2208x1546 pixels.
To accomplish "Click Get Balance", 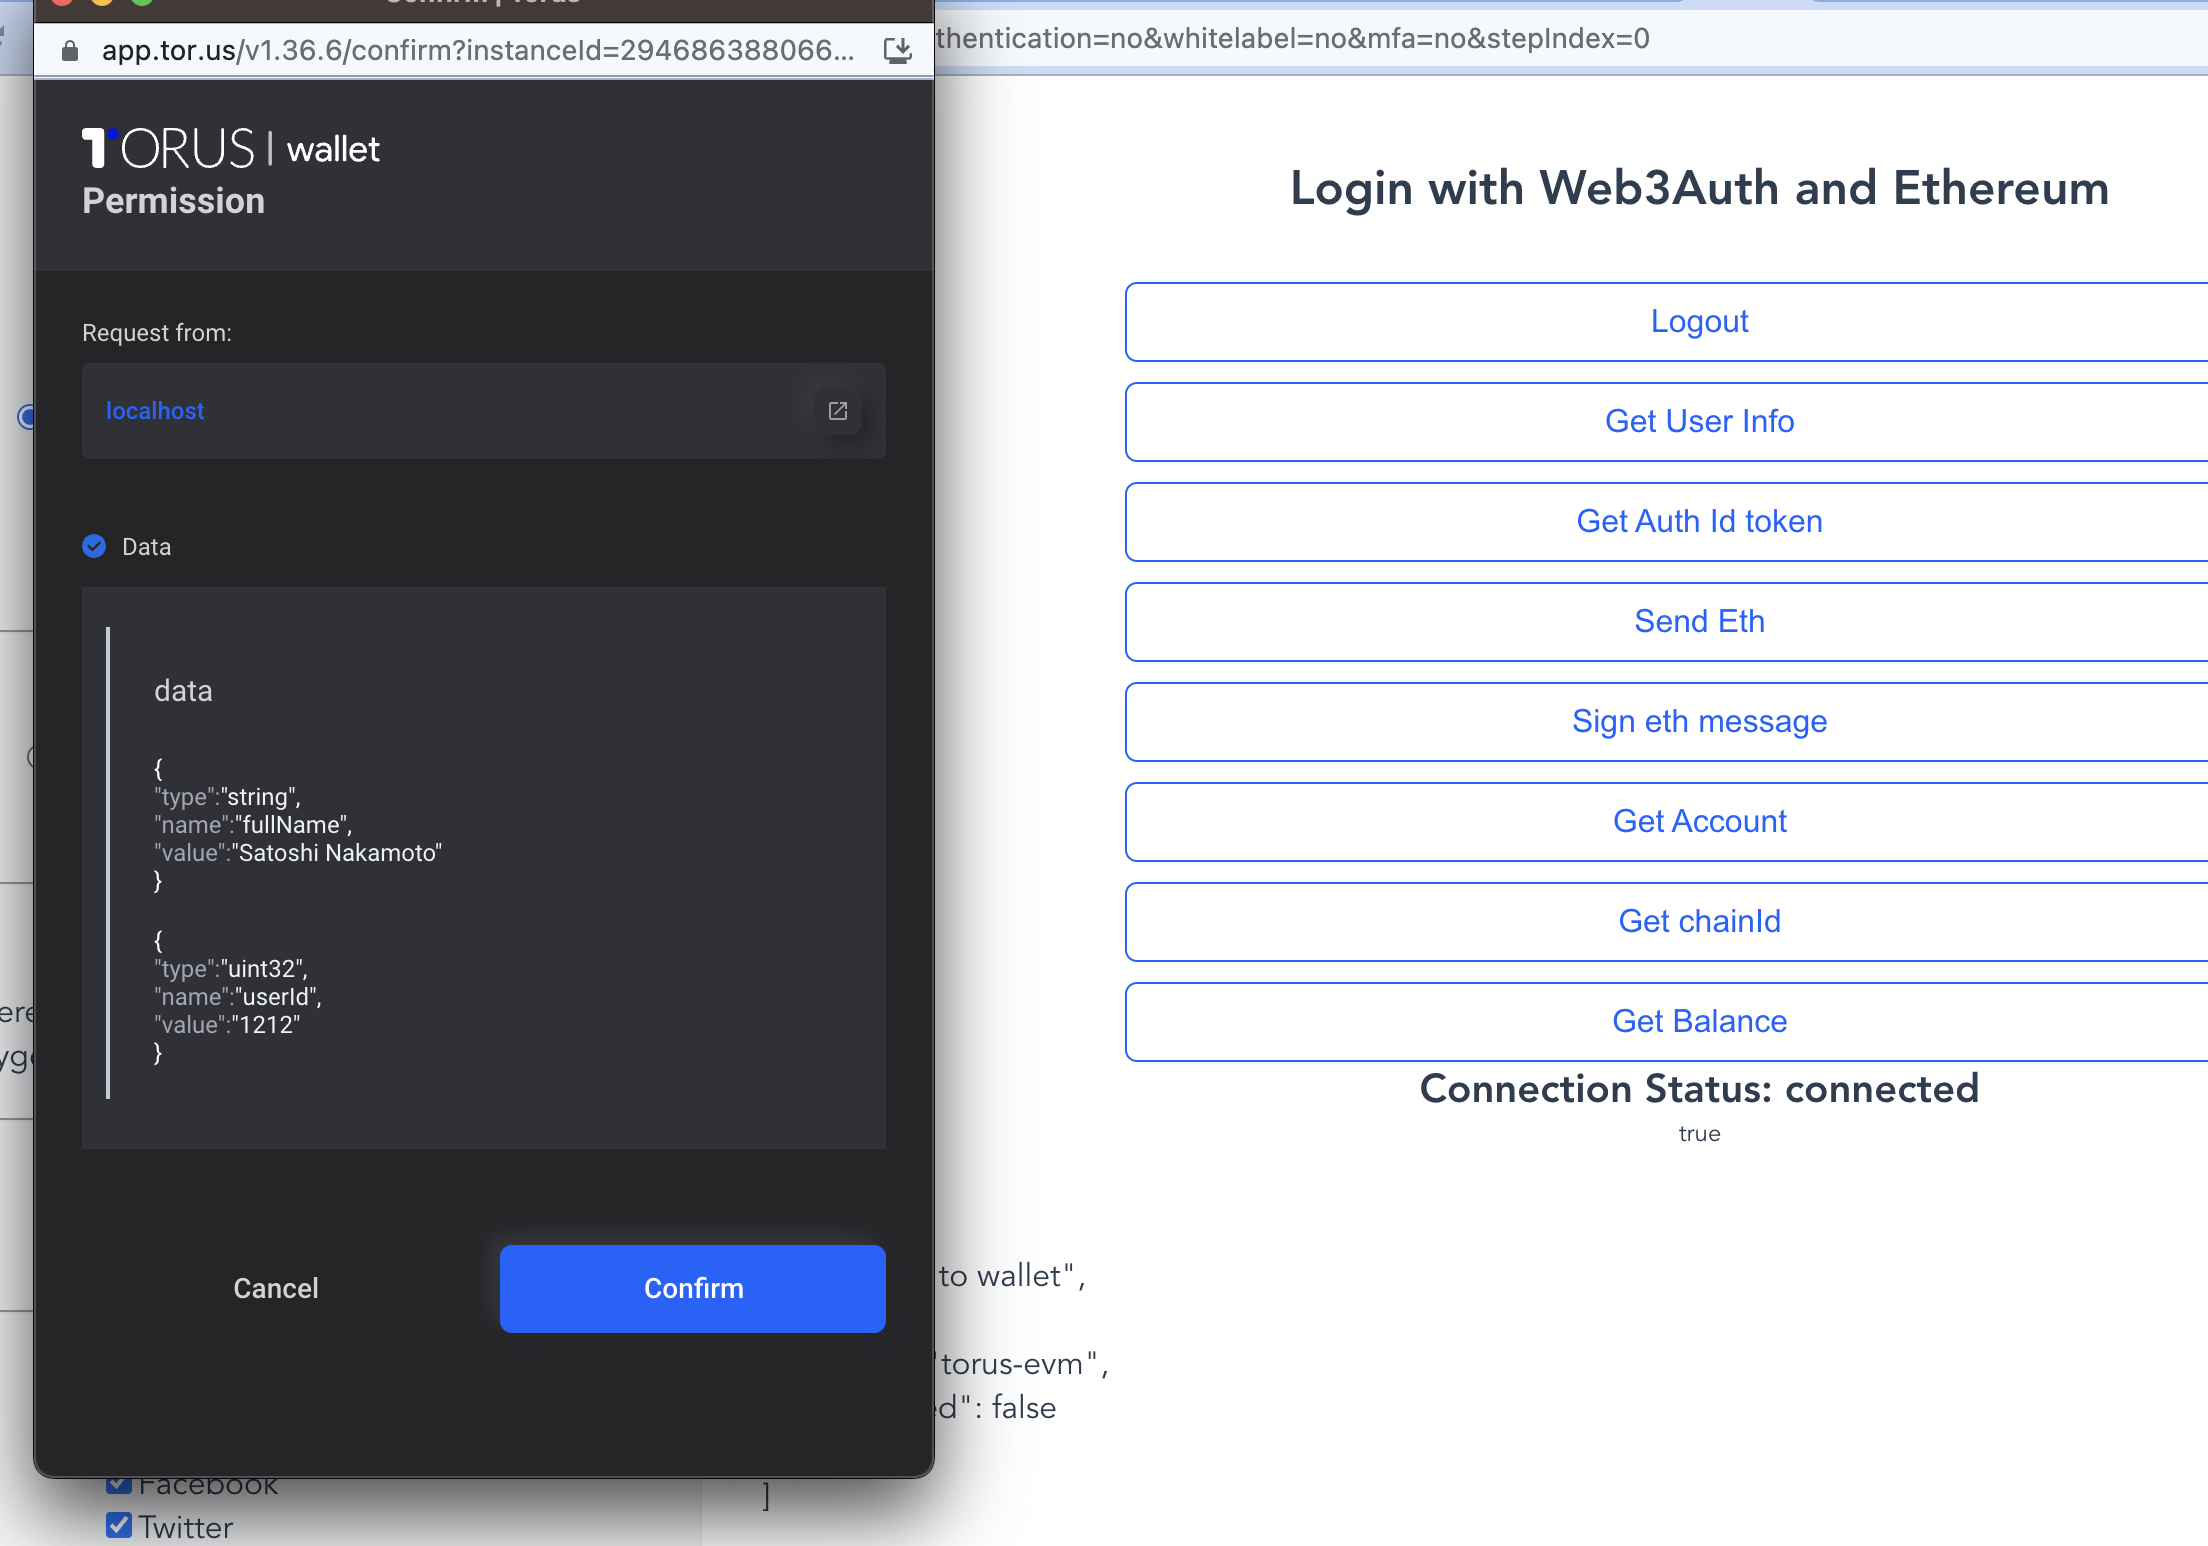I will (1698, 1021).
